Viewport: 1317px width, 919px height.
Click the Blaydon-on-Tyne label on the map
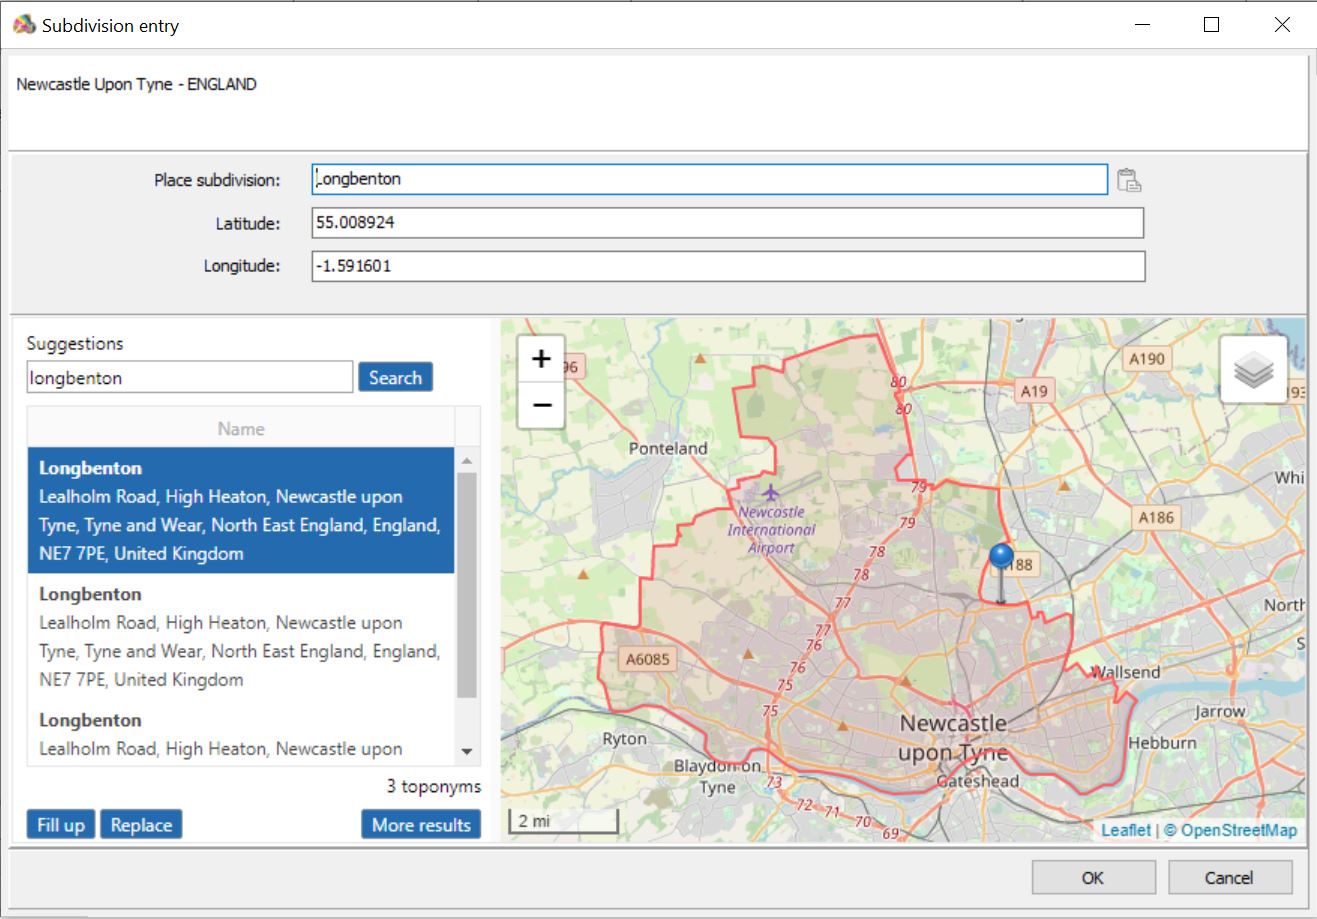pos(717,776)
